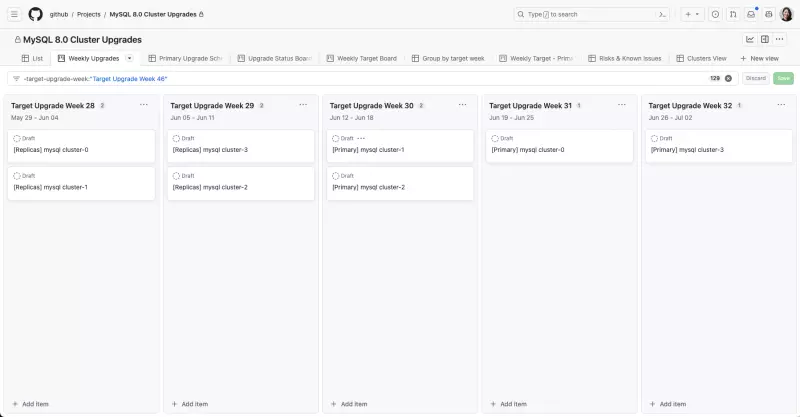Click the GitHub logo icon
This screenshot has height=417, width=800.
click(x=36, y=14)
